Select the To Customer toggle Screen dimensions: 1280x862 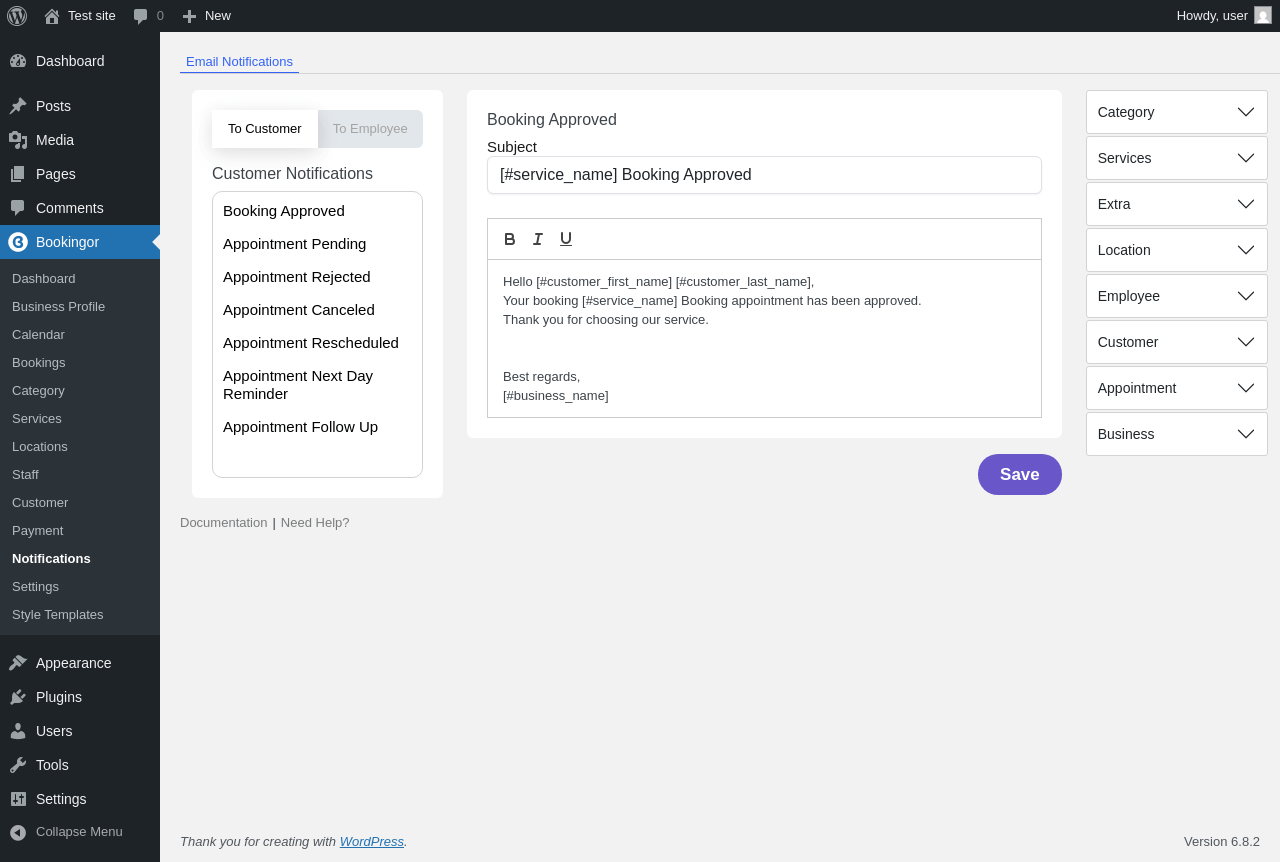coord(265,129)
